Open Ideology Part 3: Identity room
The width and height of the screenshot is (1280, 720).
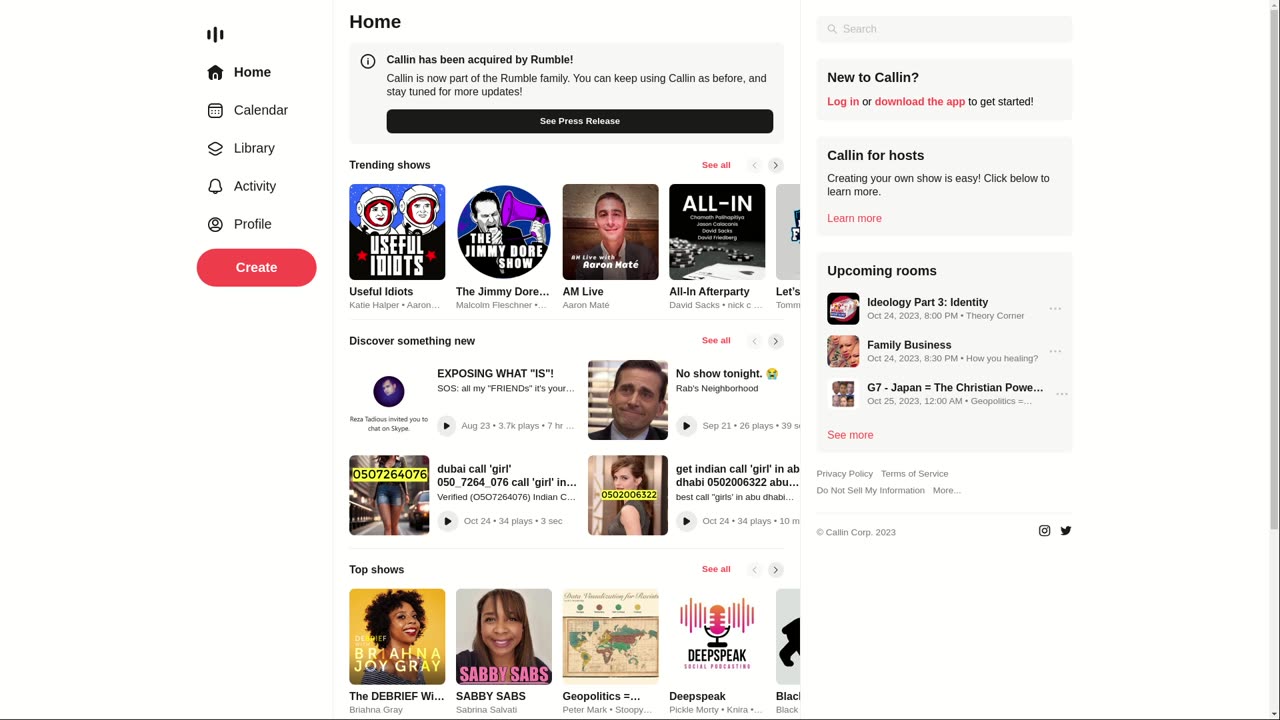pos(927,302)
